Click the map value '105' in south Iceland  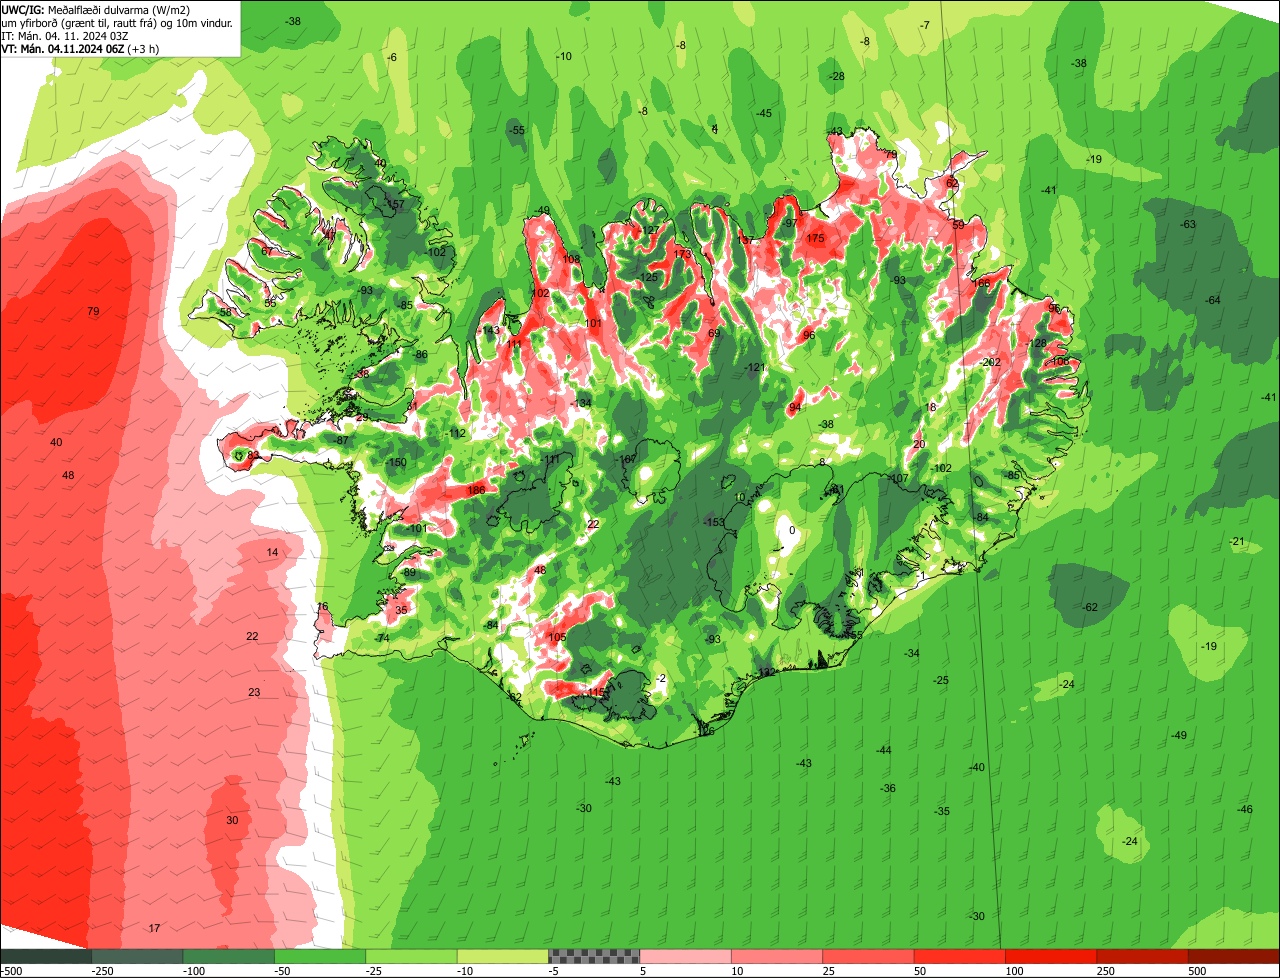[x=557, y=637]
